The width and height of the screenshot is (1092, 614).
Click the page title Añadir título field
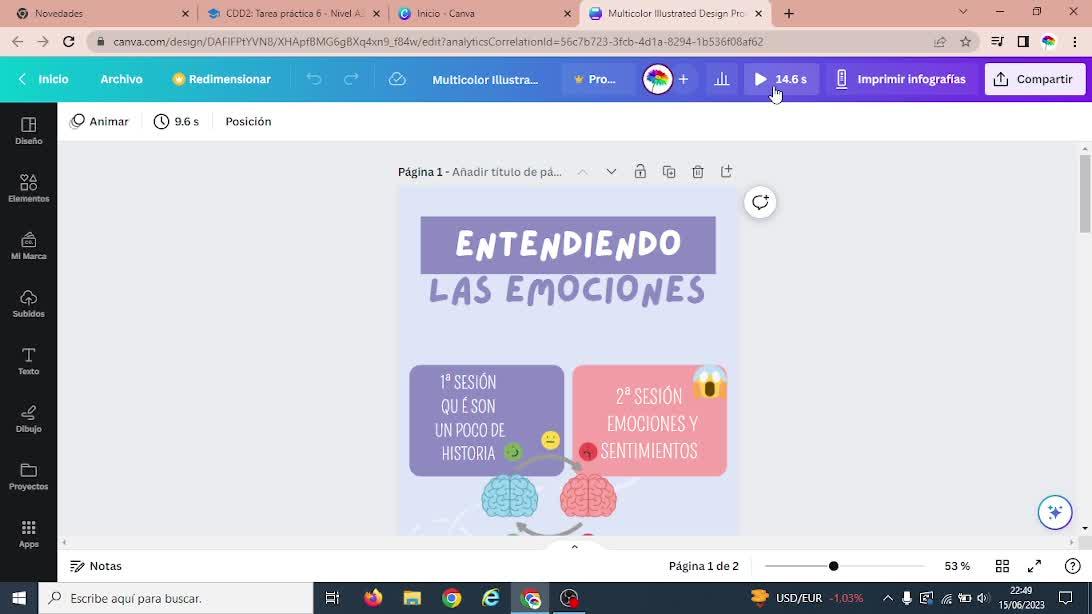(507, 171)
